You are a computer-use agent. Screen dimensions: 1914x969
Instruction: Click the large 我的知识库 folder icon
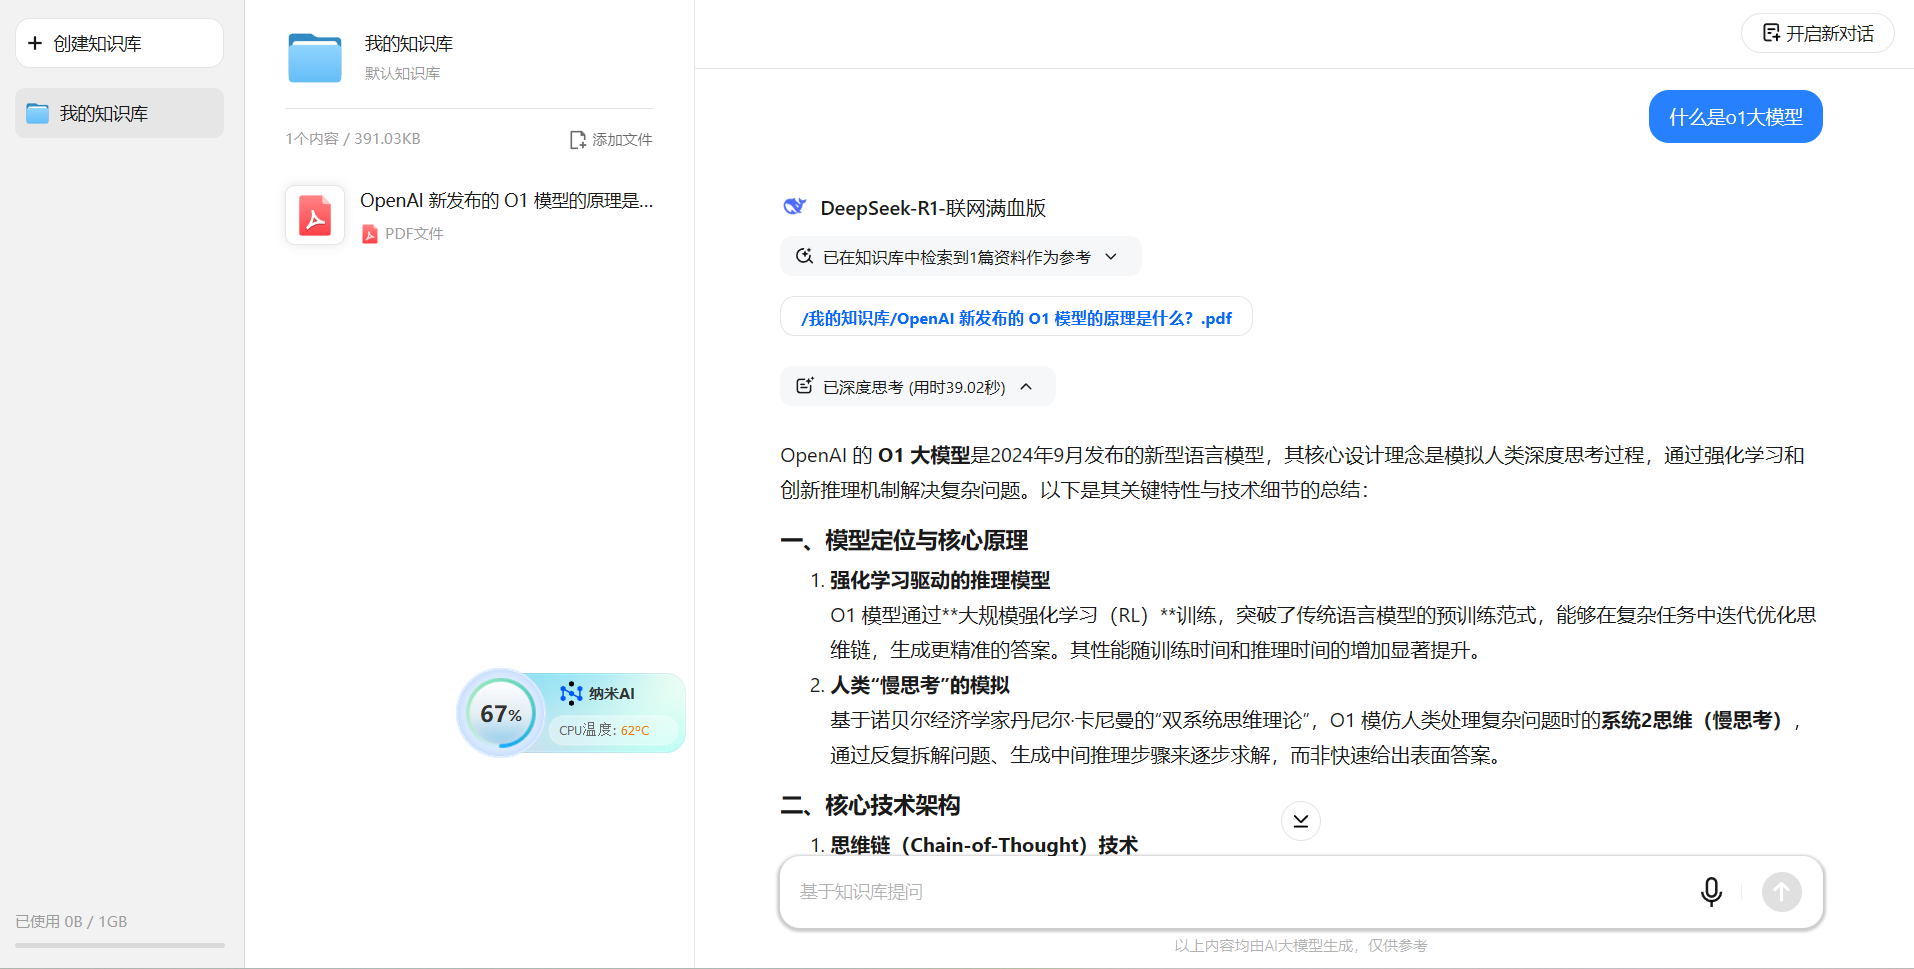[x=315, y=58]
